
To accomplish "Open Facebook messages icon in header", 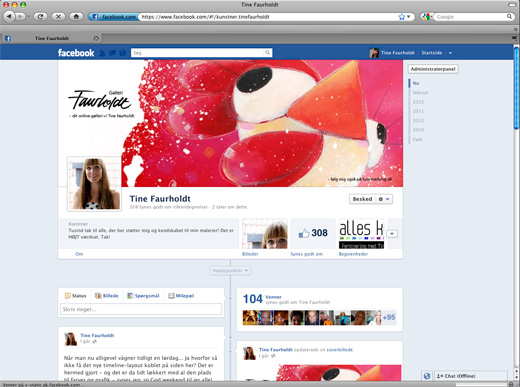I will [112, 53].
